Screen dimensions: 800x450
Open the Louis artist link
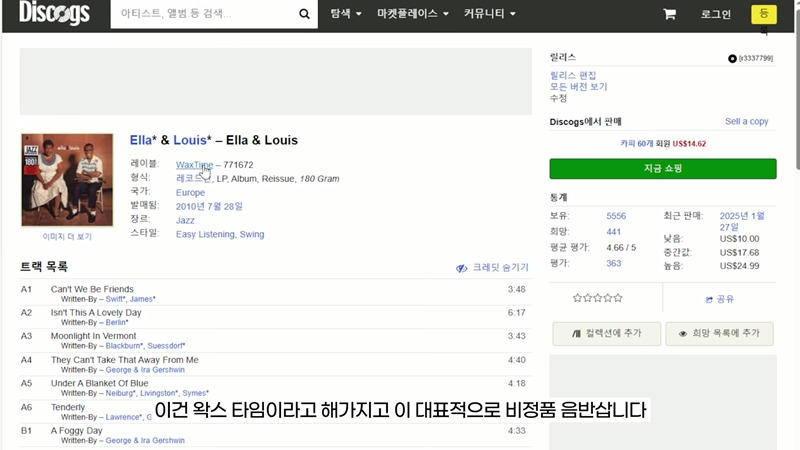point(190,140)
